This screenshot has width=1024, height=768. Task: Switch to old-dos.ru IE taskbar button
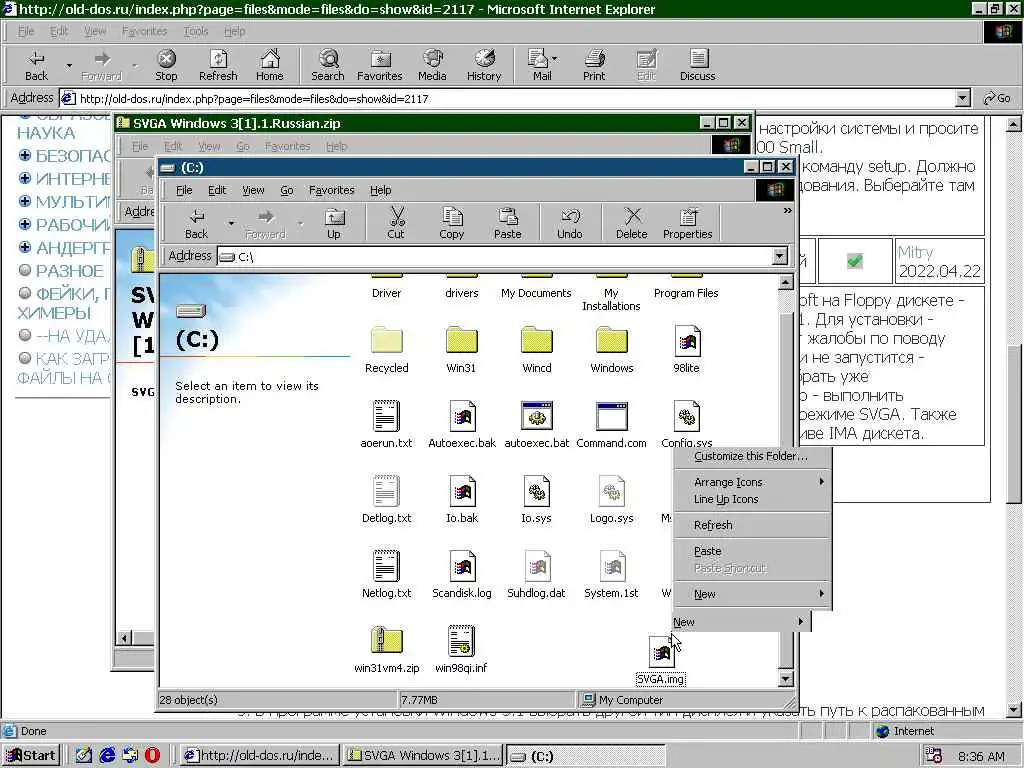pyautogui.click(x=259, y=755)
